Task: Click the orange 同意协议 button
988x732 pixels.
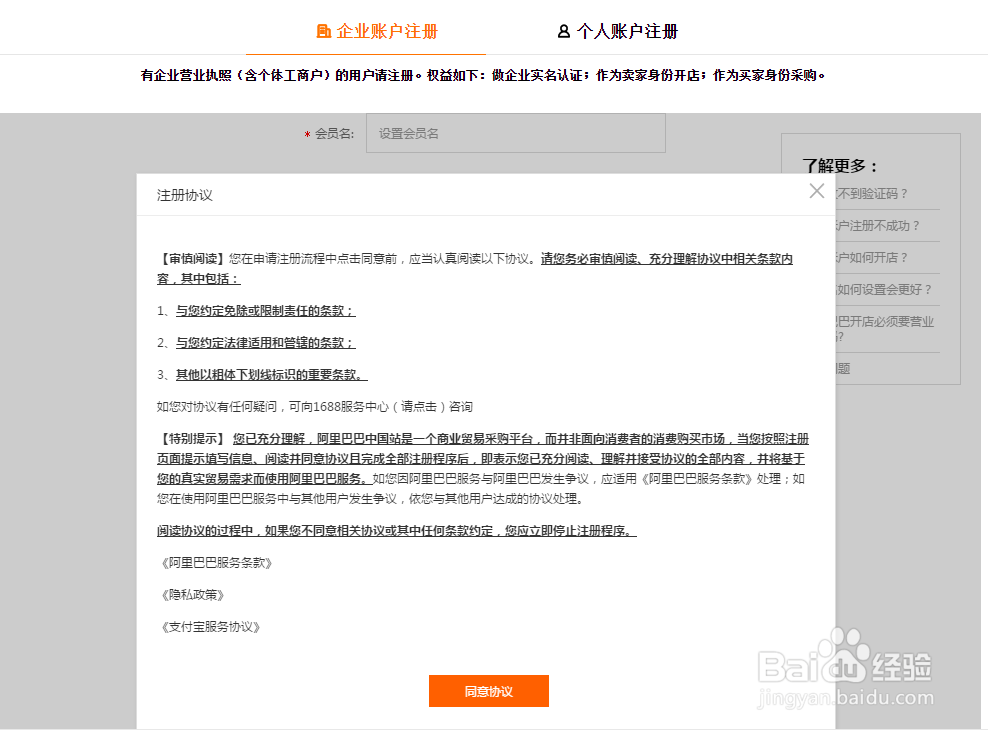Action: click(488, 691)
